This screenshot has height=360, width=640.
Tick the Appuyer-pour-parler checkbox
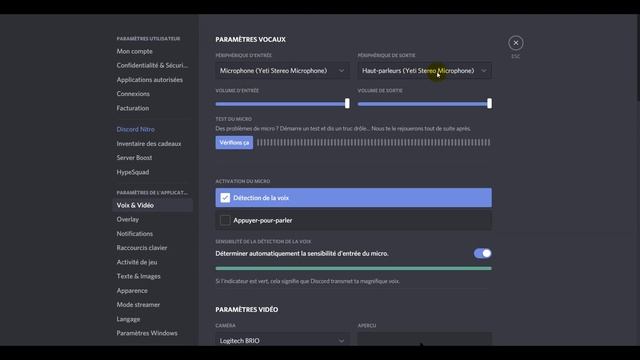225,220
